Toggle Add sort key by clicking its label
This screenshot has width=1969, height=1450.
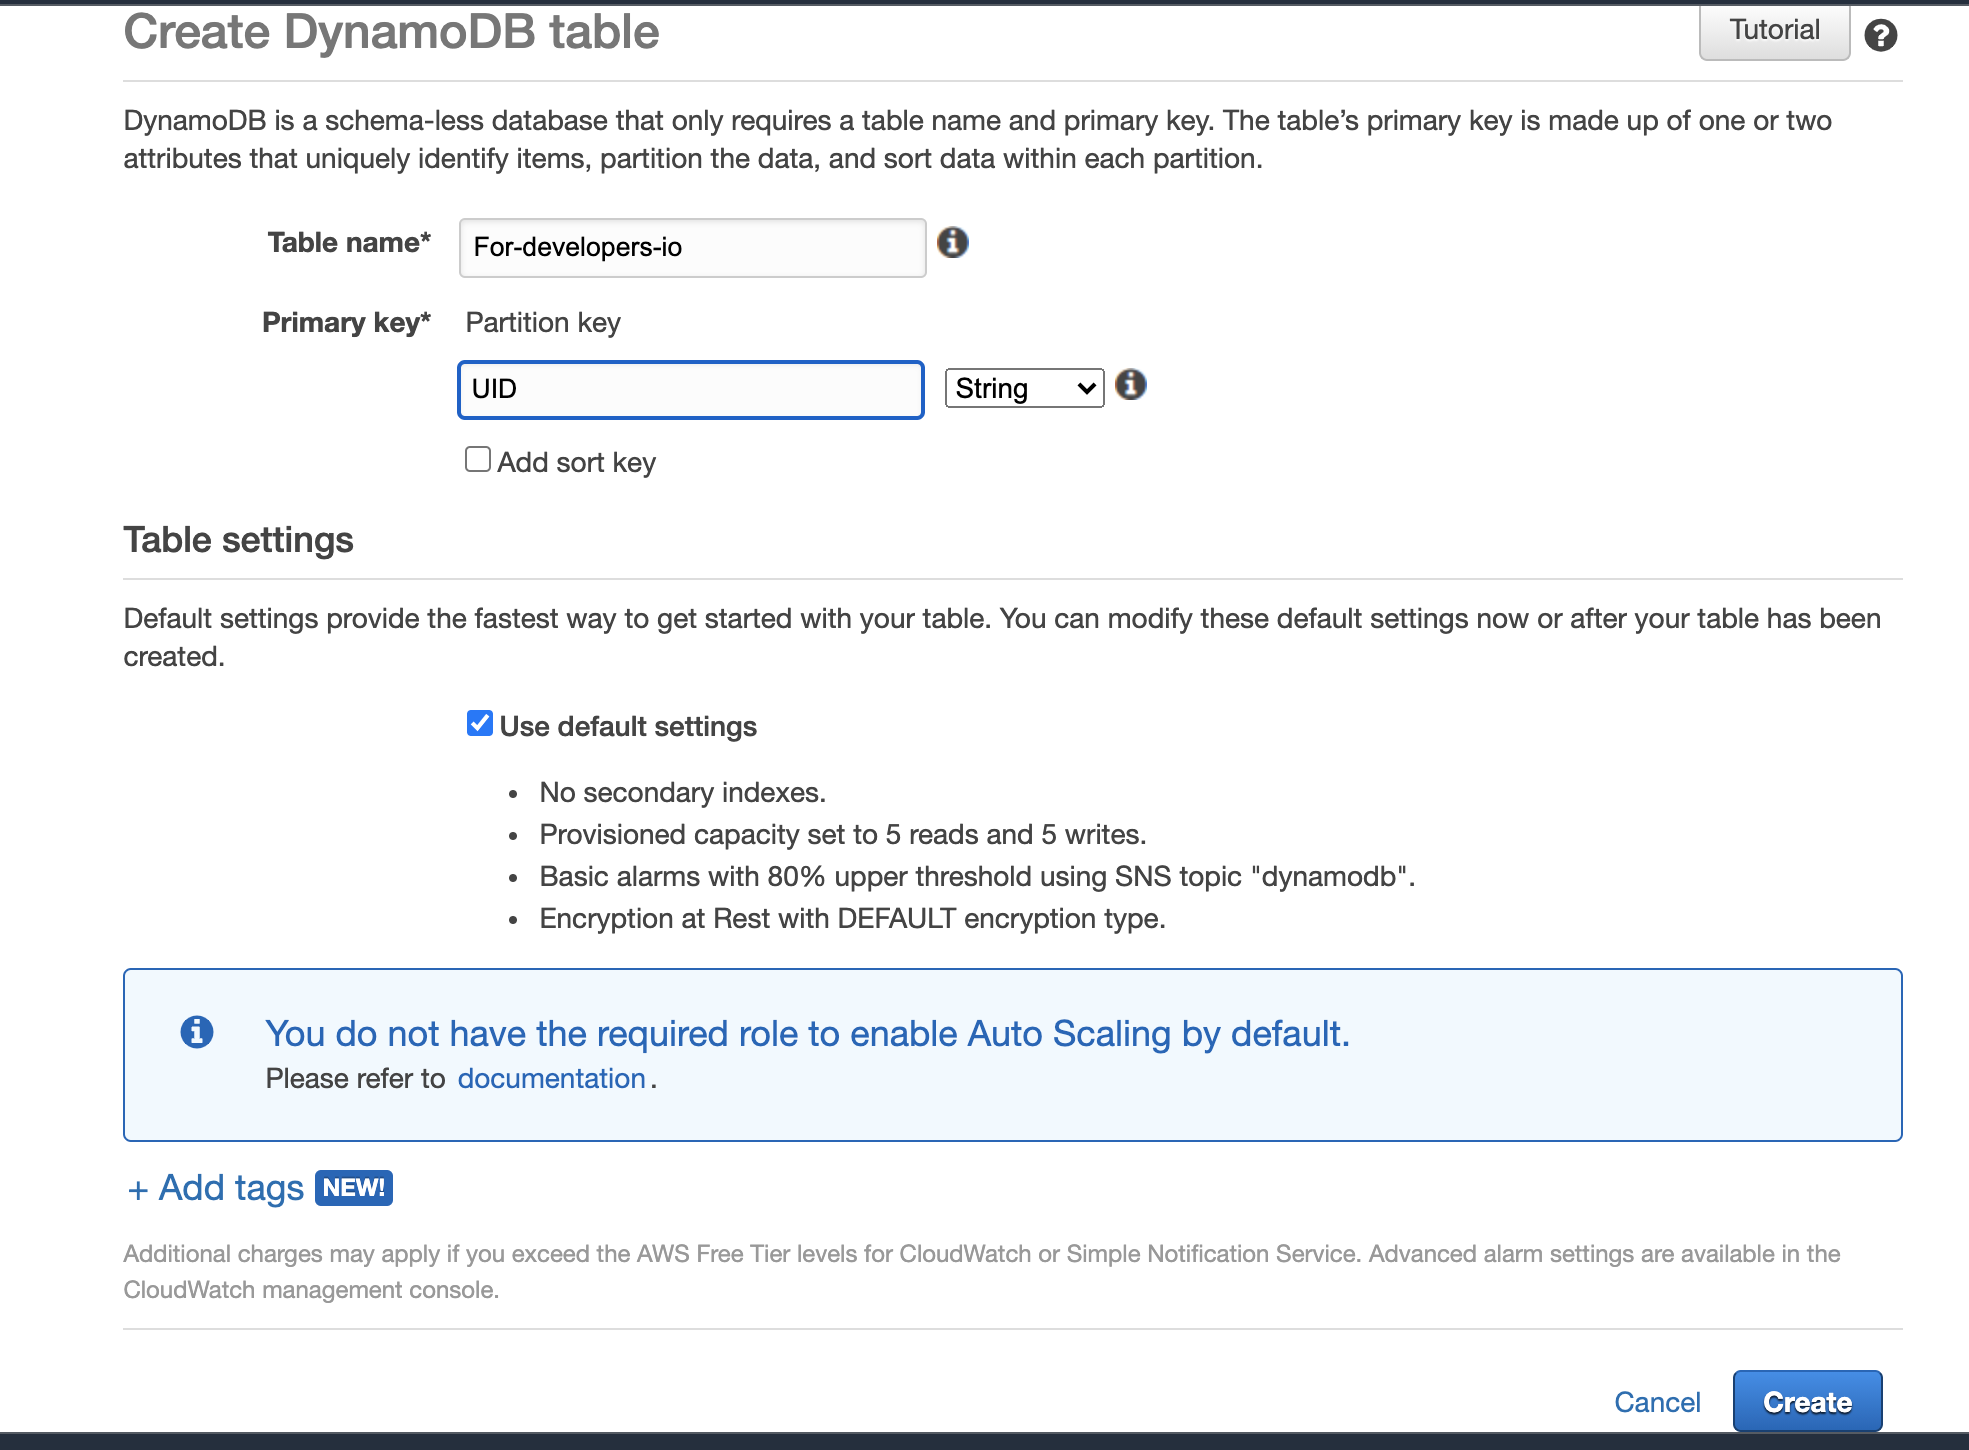tap(577, 461)
